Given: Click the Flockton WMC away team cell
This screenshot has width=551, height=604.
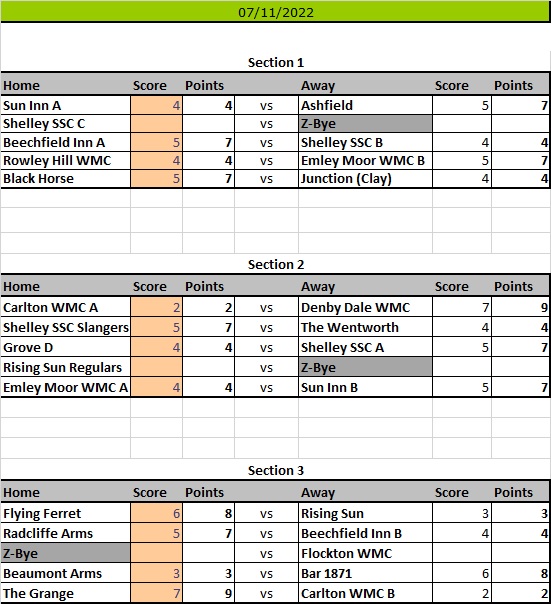Looking at the screenshot, I should 365,553.
